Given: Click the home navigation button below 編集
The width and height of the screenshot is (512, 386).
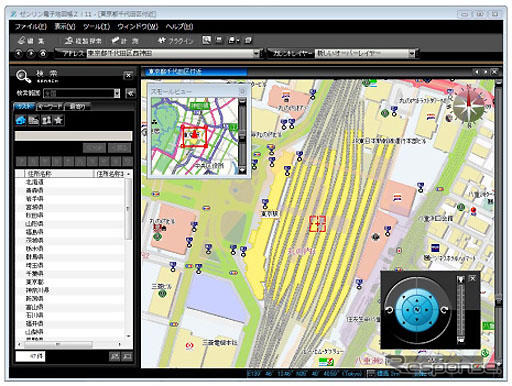Looking at the screenshot, I should click(x=43, y=53).
